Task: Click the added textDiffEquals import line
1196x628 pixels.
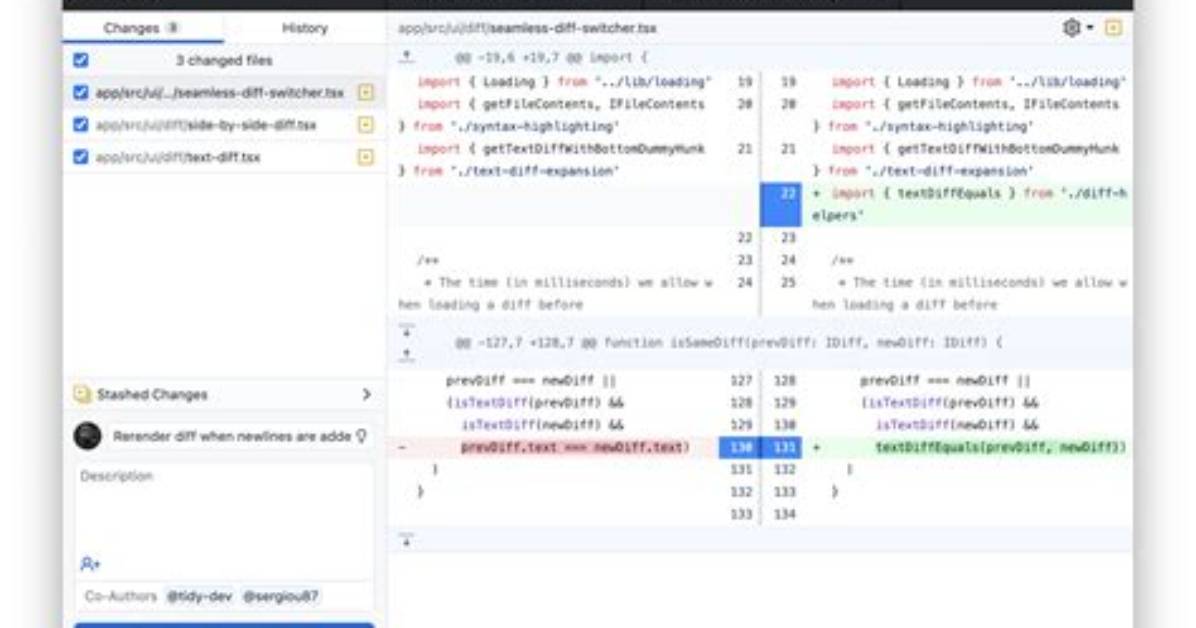Action: pyautogui.click(x=969, y=205)
